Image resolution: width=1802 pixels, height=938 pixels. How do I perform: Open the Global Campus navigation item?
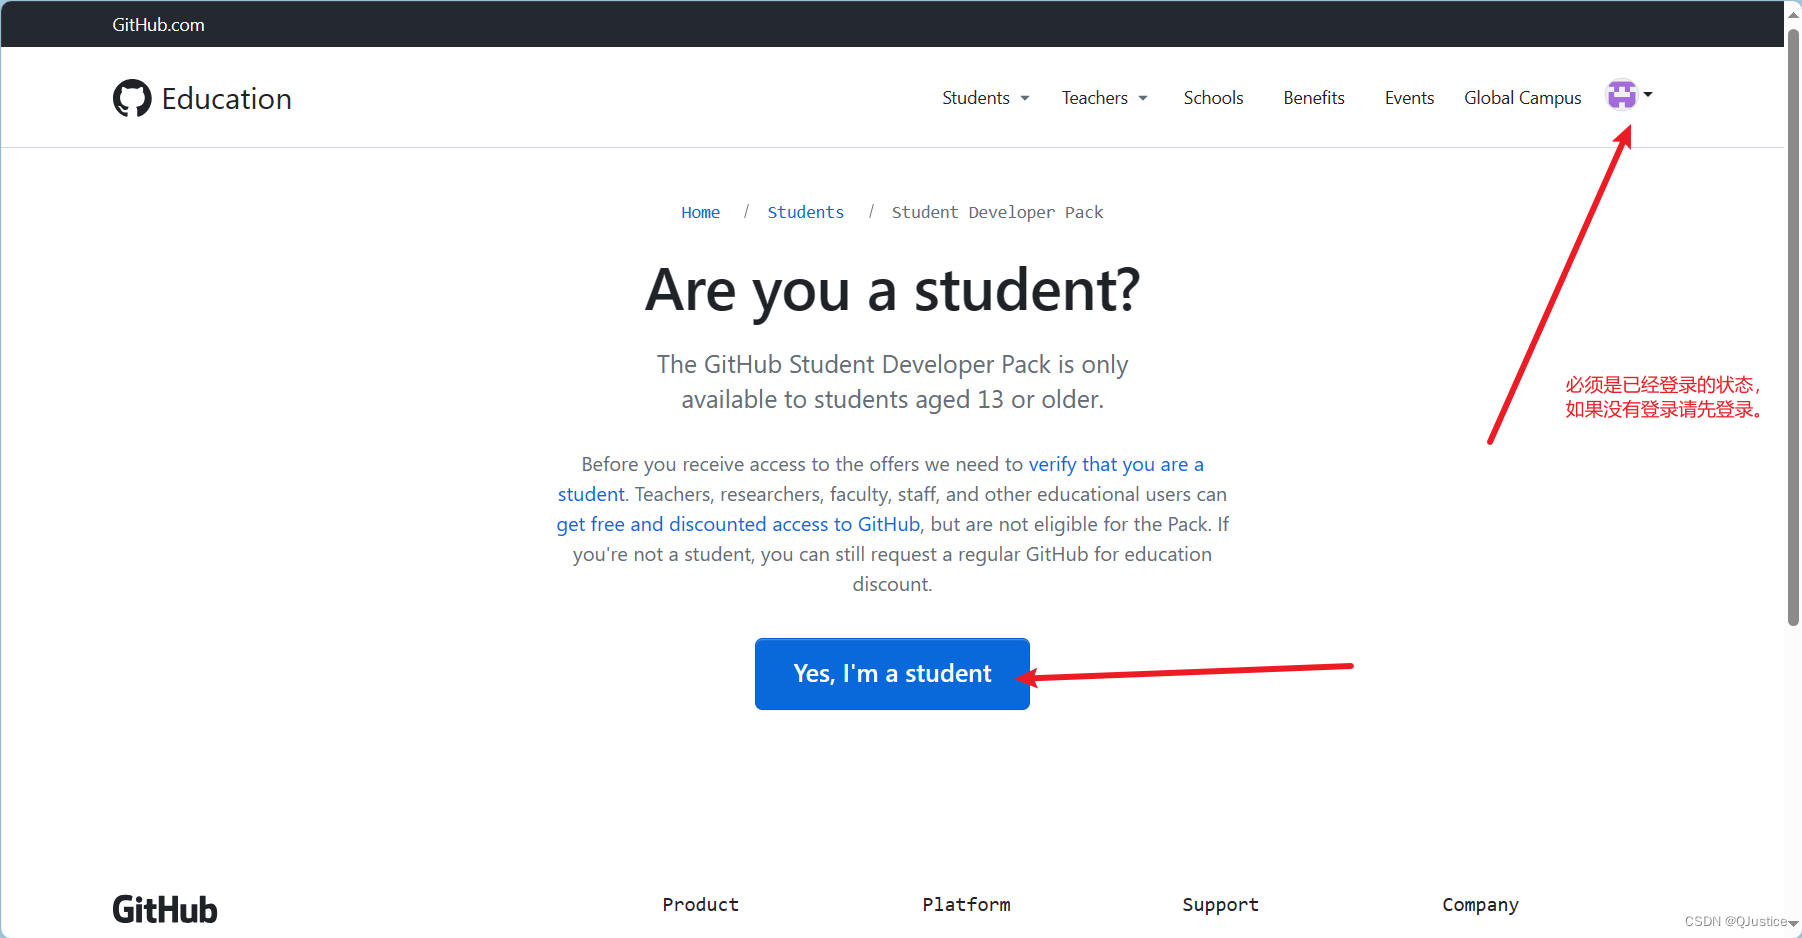click(x=1522, y=98)
